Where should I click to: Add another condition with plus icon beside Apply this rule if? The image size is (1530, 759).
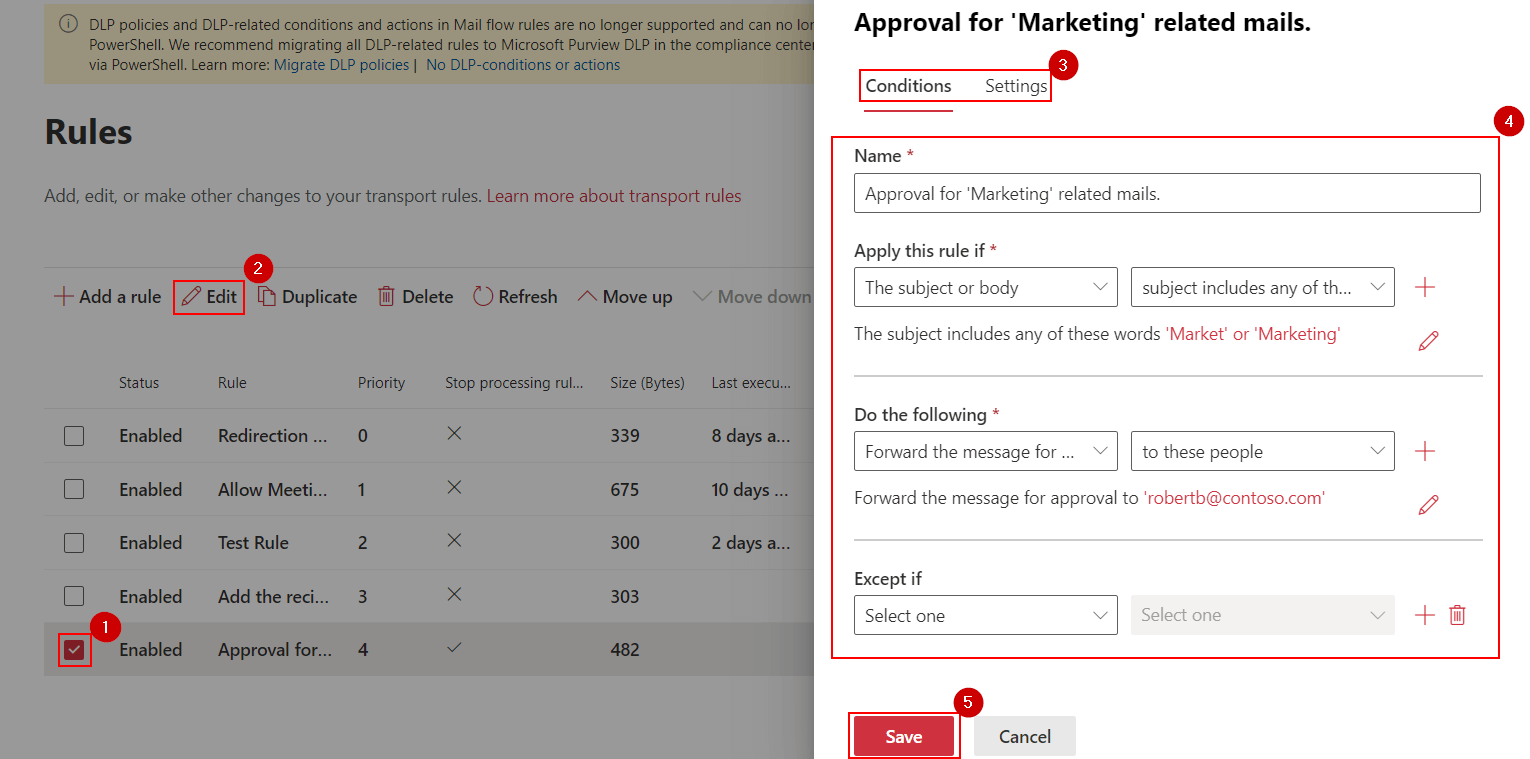[x=1425, y=288]
